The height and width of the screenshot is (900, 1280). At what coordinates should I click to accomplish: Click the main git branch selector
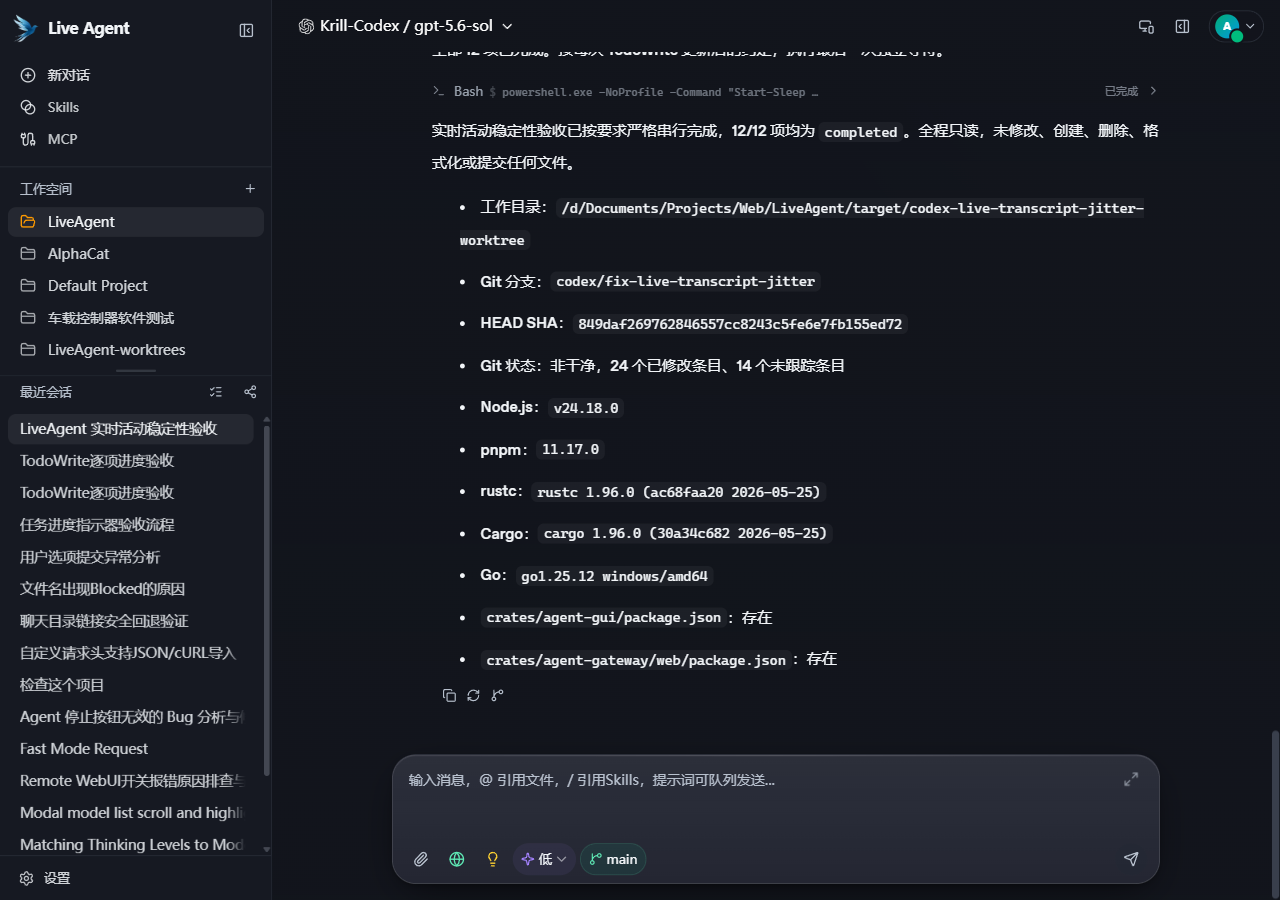[x=613, y=859]
